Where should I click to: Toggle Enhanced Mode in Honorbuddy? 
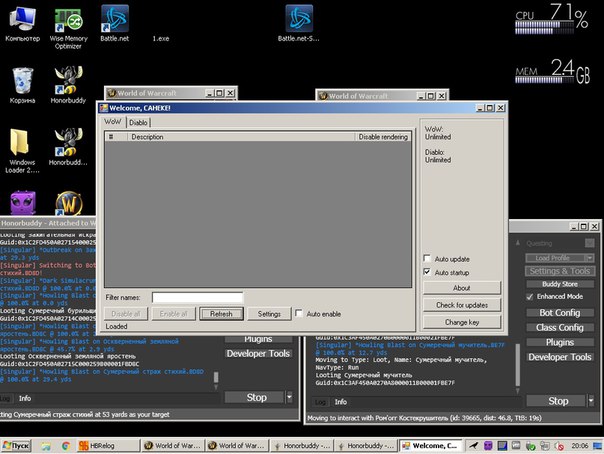pyautogui.click(x=529, y=297)
